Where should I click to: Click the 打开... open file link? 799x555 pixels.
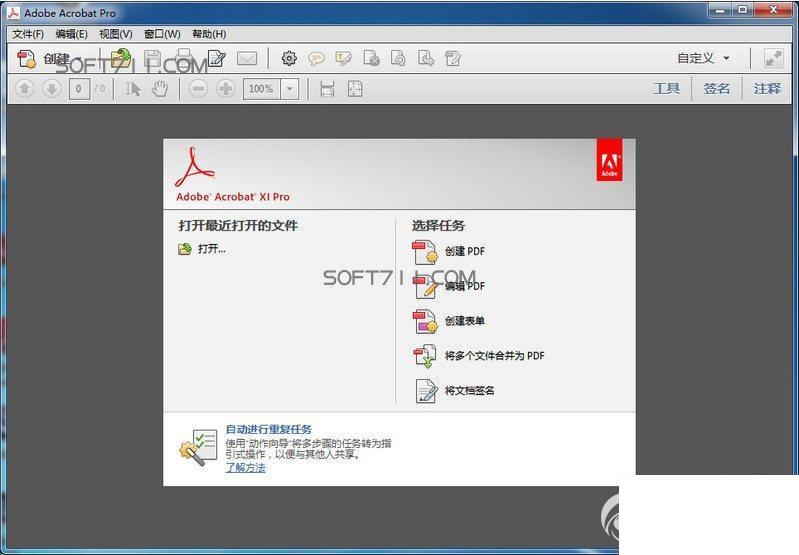[x=202, y=249]
